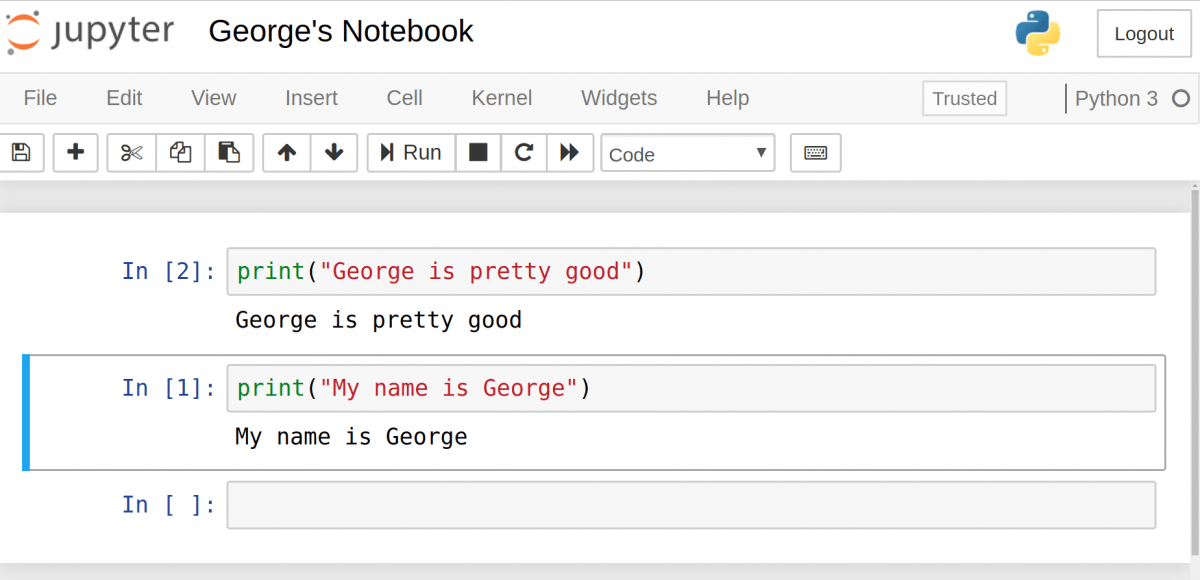Paste cells below clipboard icon
Viewport: 1200px width, 580px height.
tap(229, 153)
